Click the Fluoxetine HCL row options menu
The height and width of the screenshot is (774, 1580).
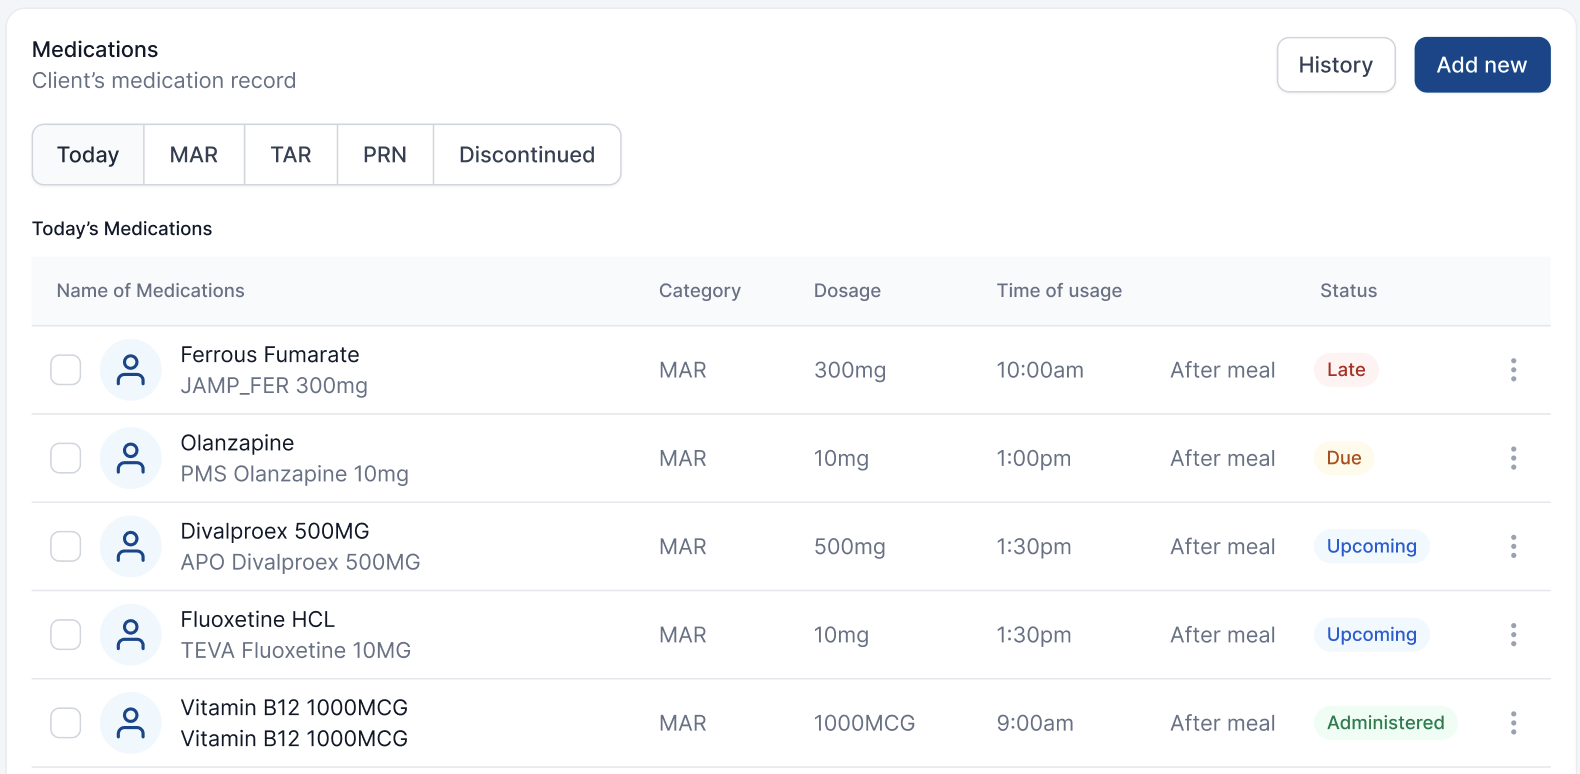coord(1513,634)
